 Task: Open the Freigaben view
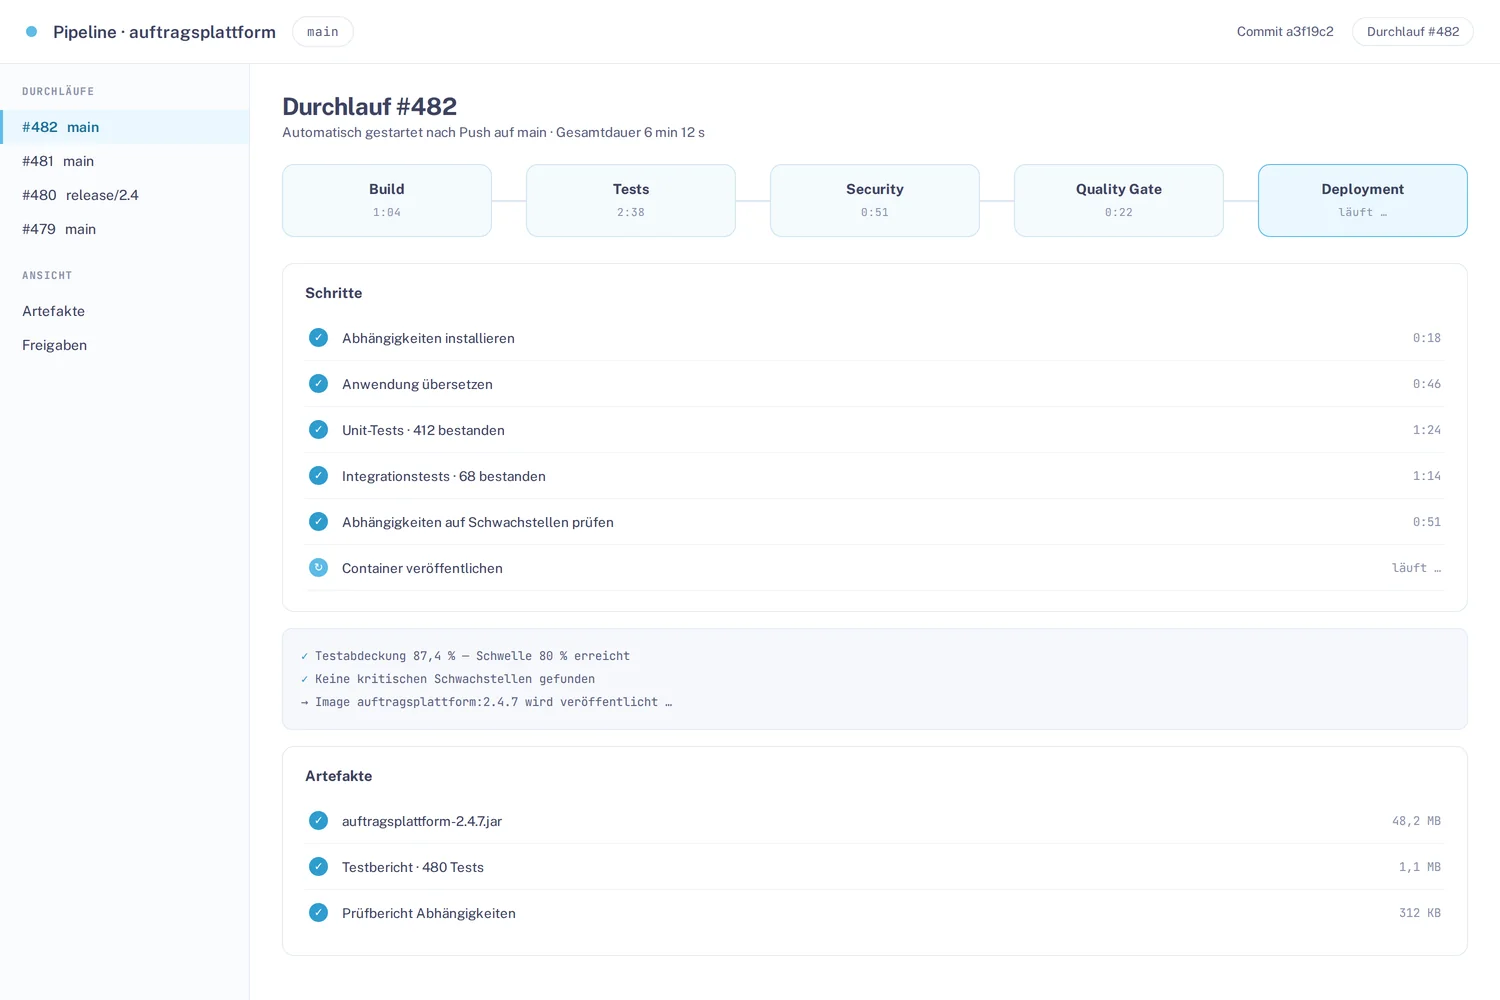[124, 345]
